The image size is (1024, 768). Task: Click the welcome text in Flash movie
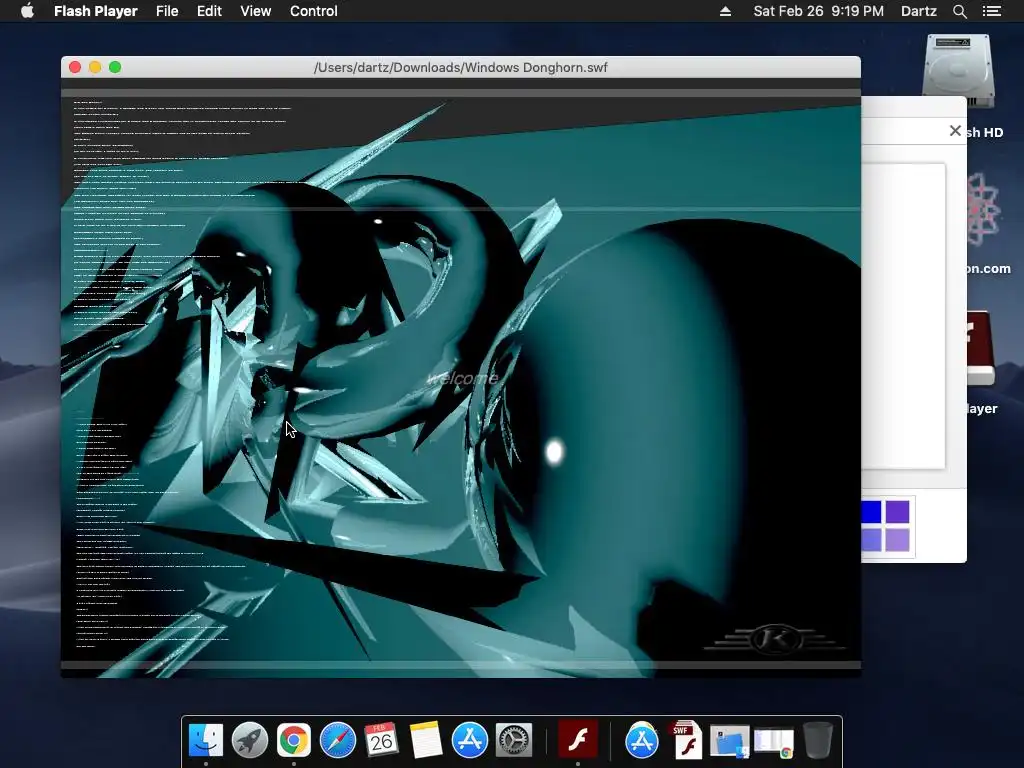[462, 378]
